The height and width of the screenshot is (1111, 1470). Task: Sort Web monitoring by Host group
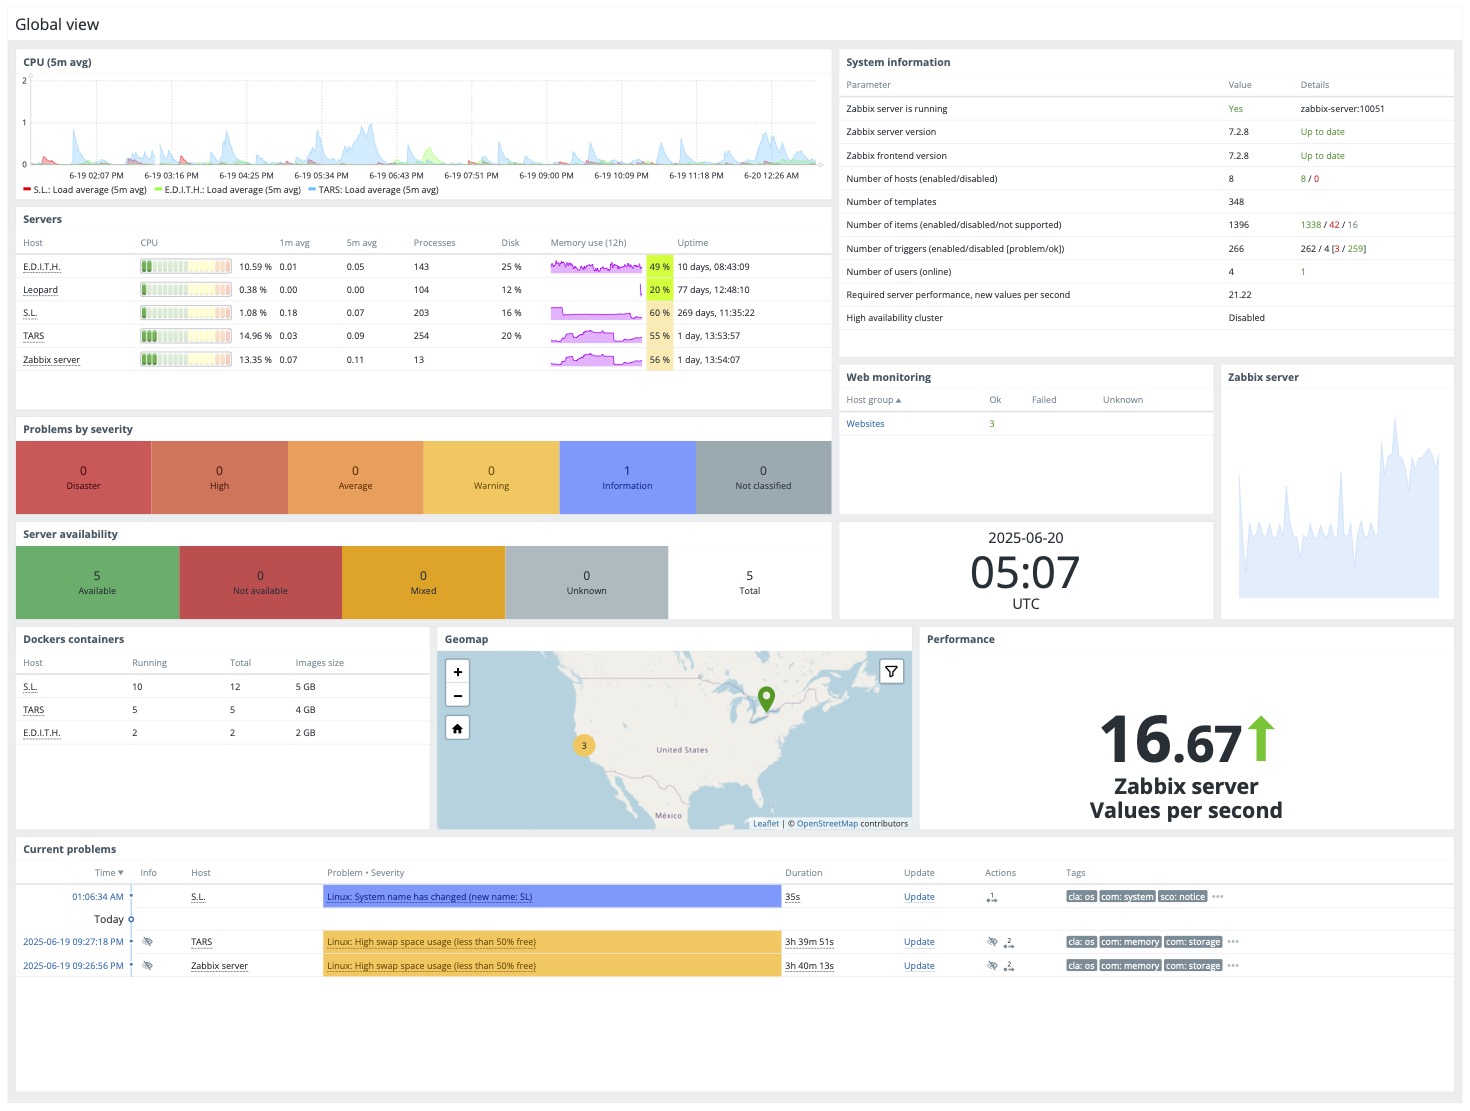pos(873,400)
